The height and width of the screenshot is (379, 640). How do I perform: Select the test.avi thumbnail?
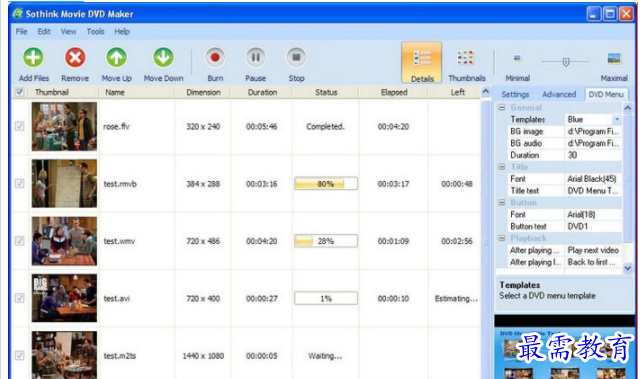[64, 298]
